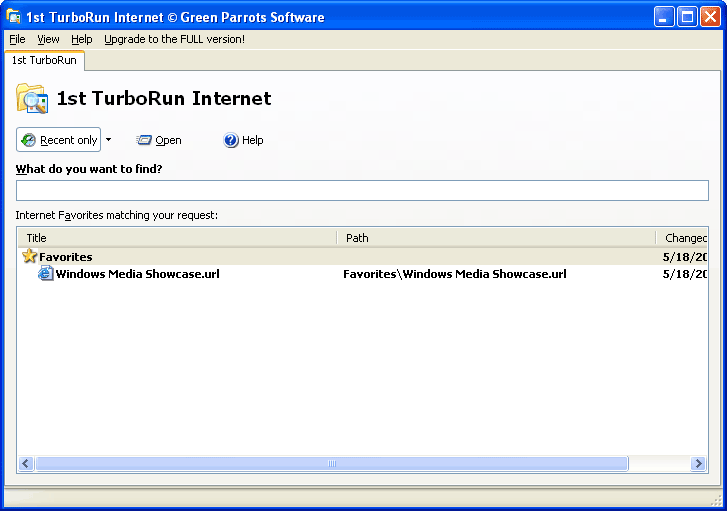Open the Help menu

[x=82, y=39]
